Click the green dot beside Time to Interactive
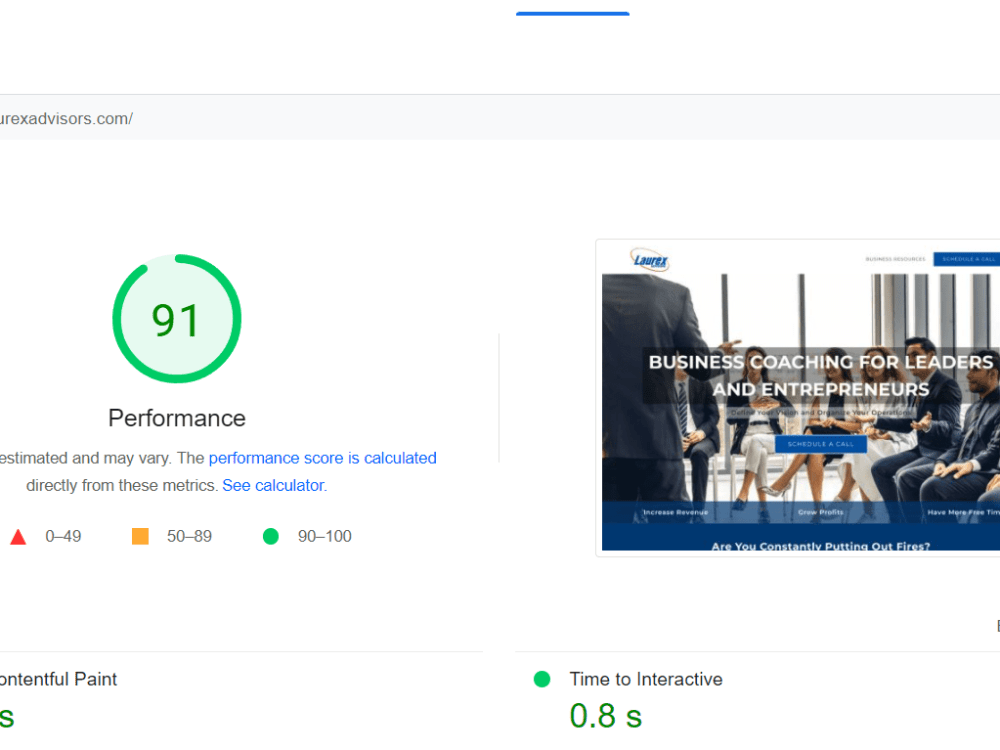This screenshot has height=750, width=1000. [542, 679]
